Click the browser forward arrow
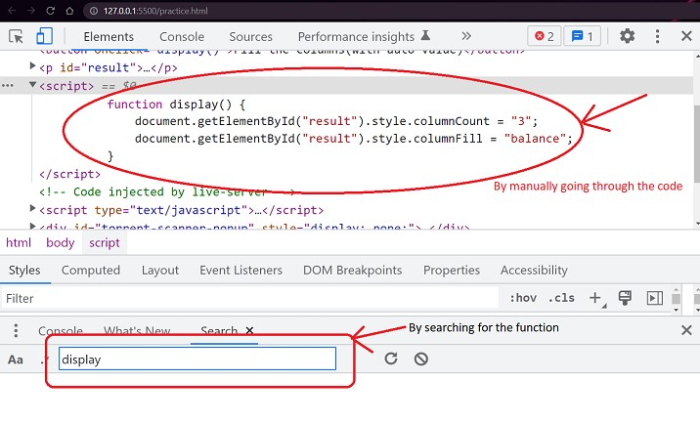 31,11
